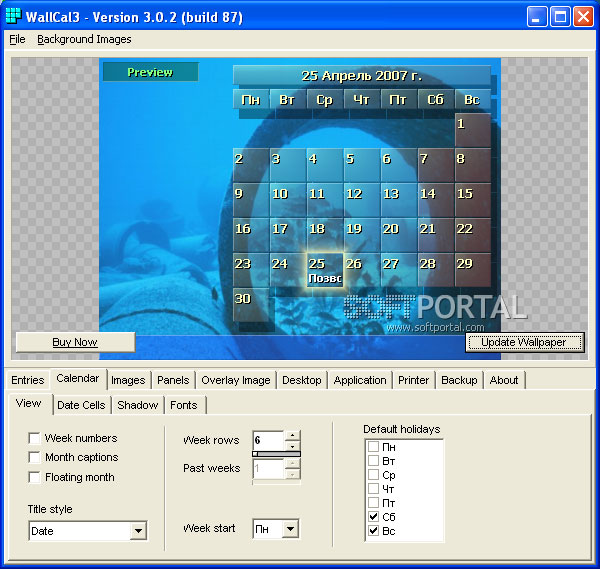Image resolution: width=600 pixels, height=569 pixels.
Task: Minimize the WallCal3 window
Action: tap(536, 17)
